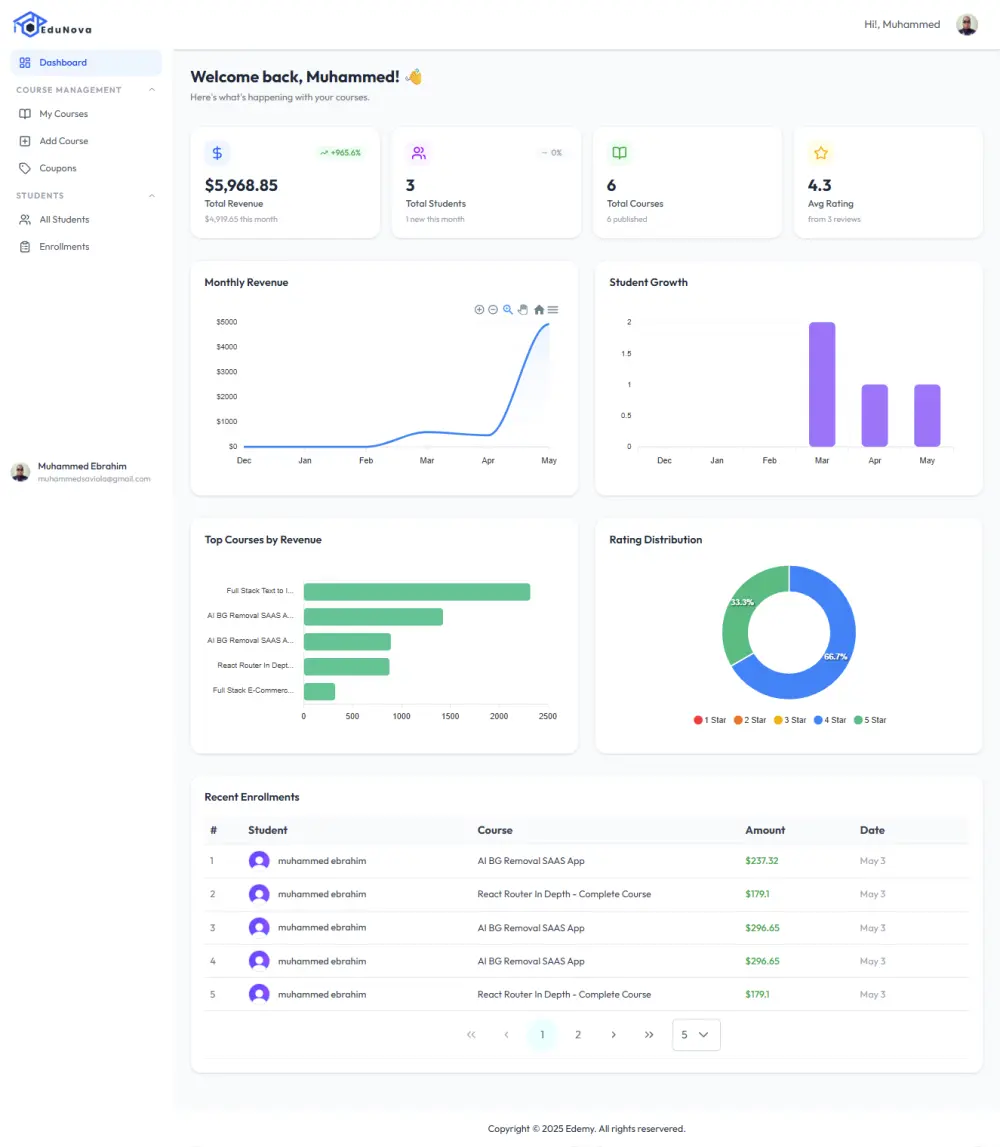Open Dashboard in the sidebar

coord(86,62)
